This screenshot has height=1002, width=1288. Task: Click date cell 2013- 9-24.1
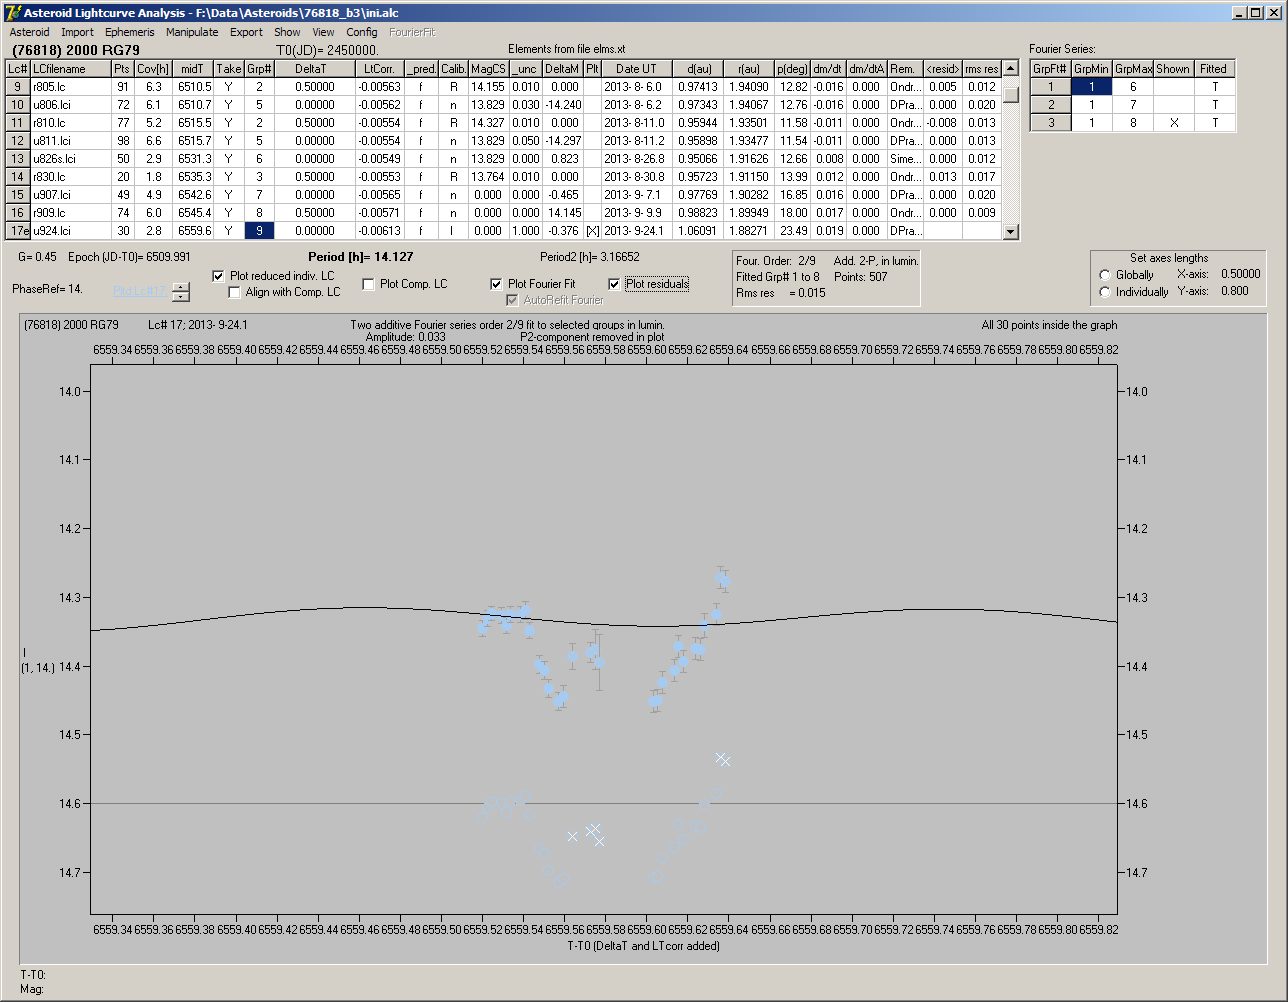tap(636, 231)
